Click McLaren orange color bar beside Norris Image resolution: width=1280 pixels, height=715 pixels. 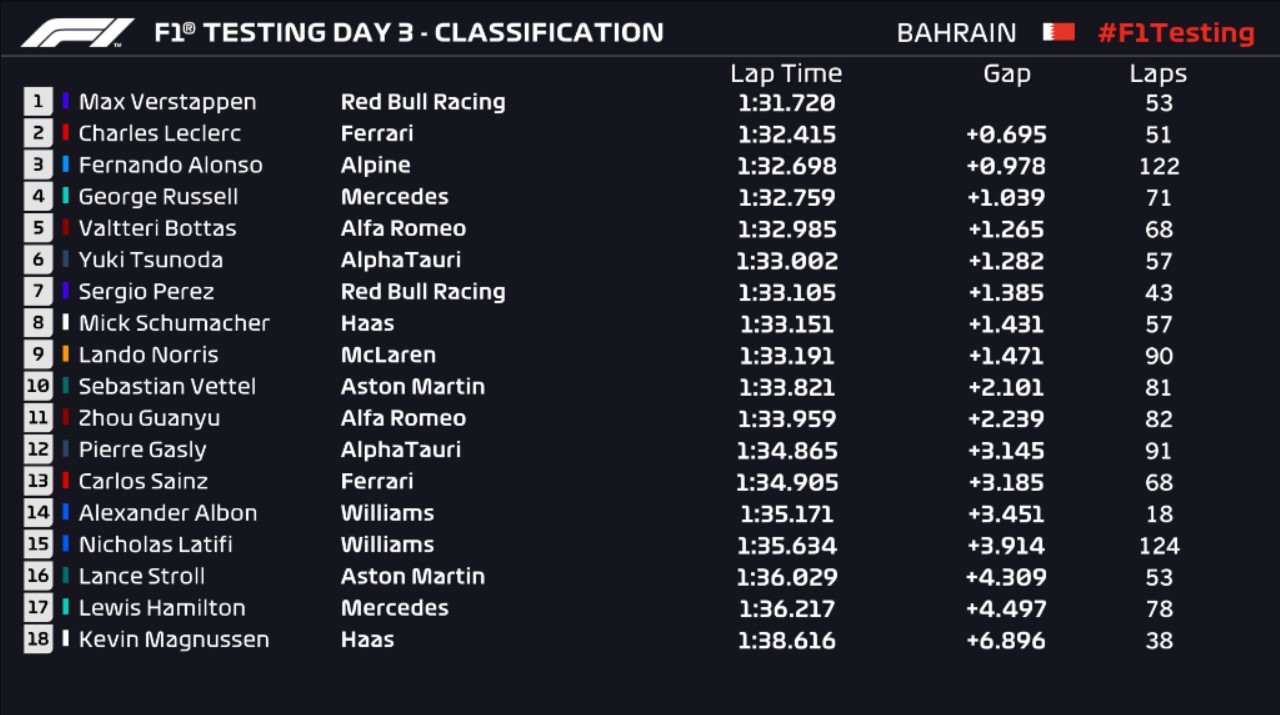(x=66, y=354)
